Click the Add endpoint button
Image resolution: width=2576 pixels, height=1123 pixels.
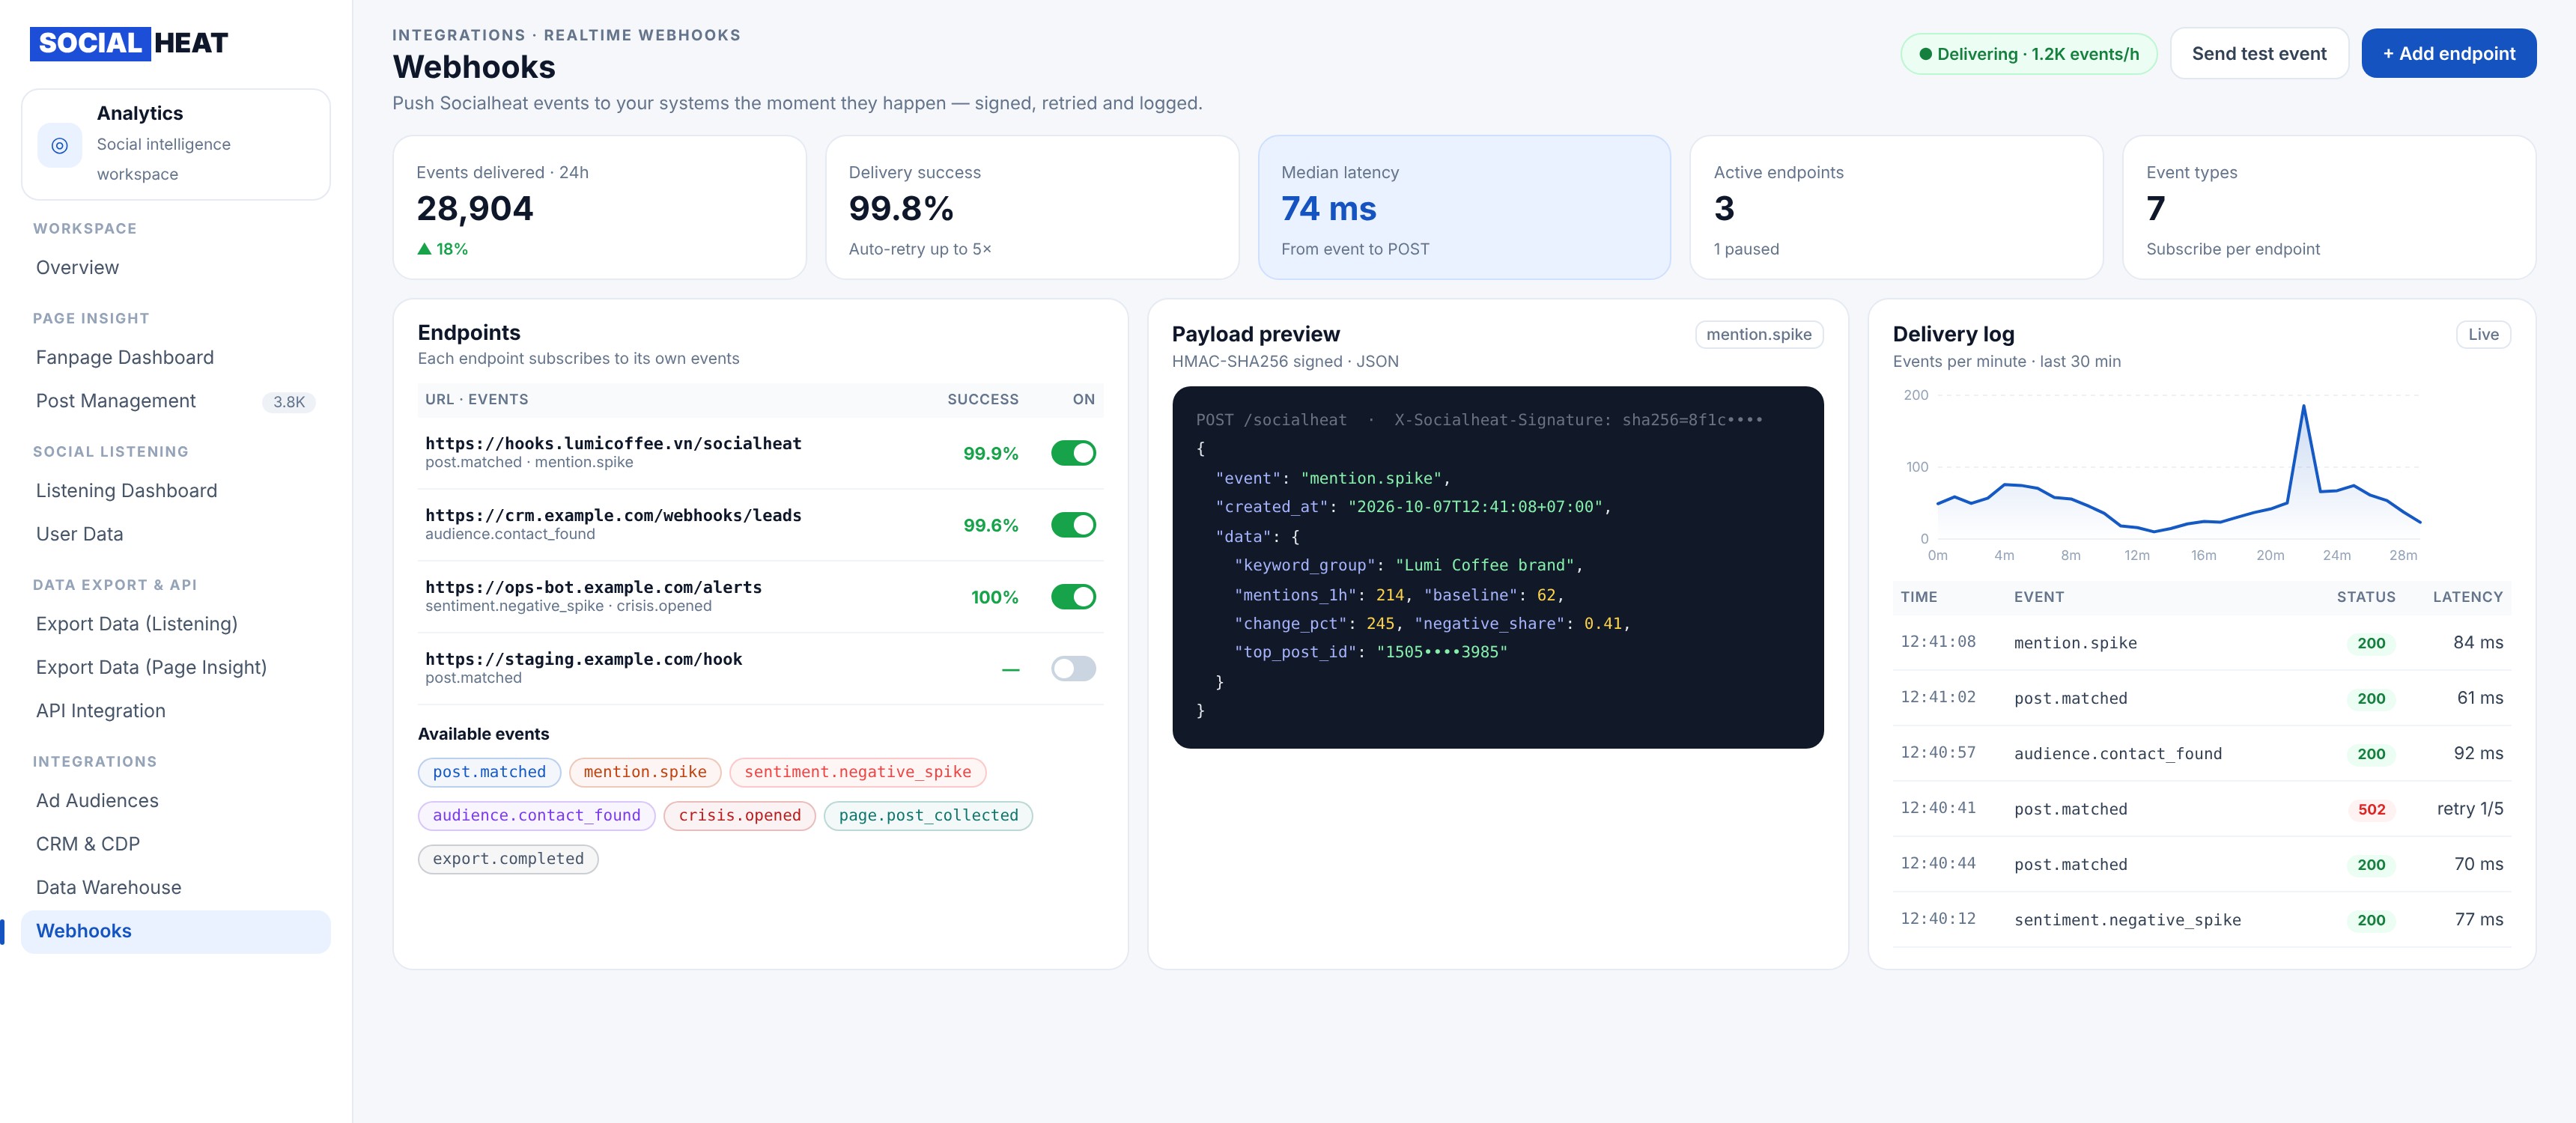point(2448,54)
